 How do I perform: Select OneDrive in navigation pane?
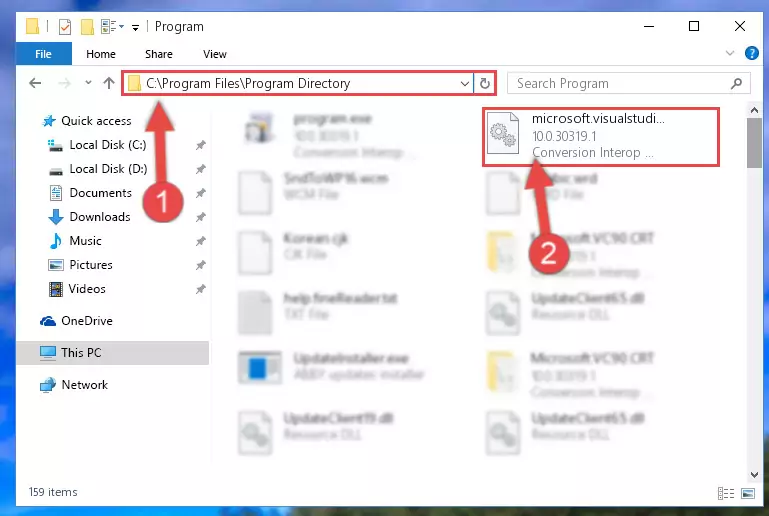click(86, 321)
